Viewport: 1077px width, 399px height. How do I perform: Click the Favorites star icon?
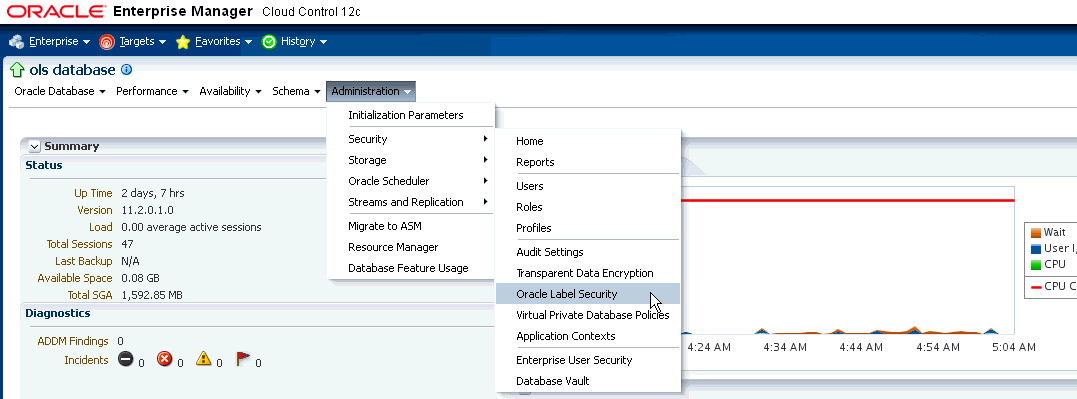coord(183,42)
